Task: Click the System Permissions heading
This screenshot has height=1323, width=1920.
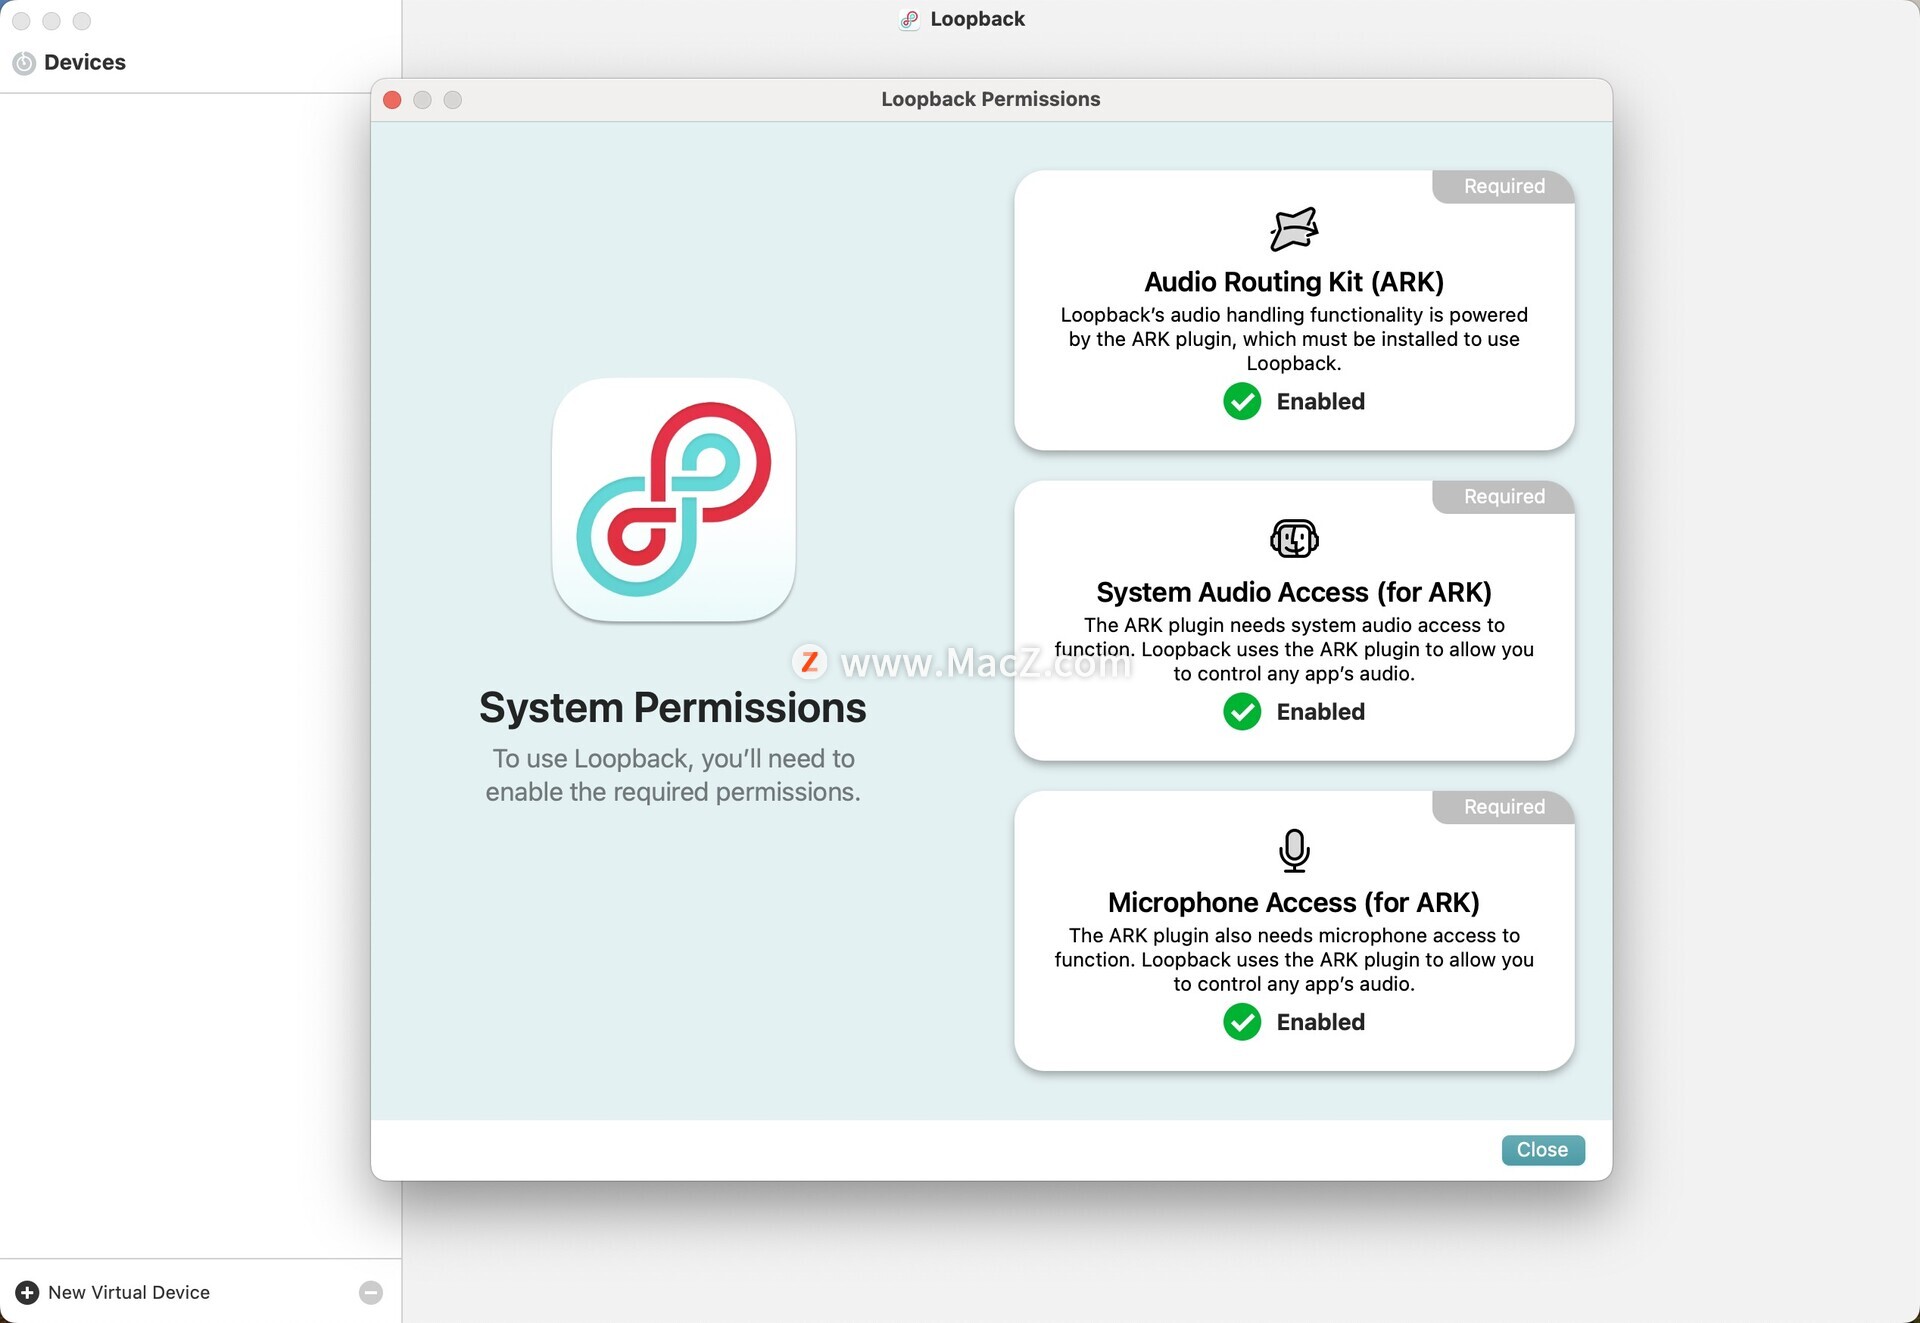Action: 673,708
